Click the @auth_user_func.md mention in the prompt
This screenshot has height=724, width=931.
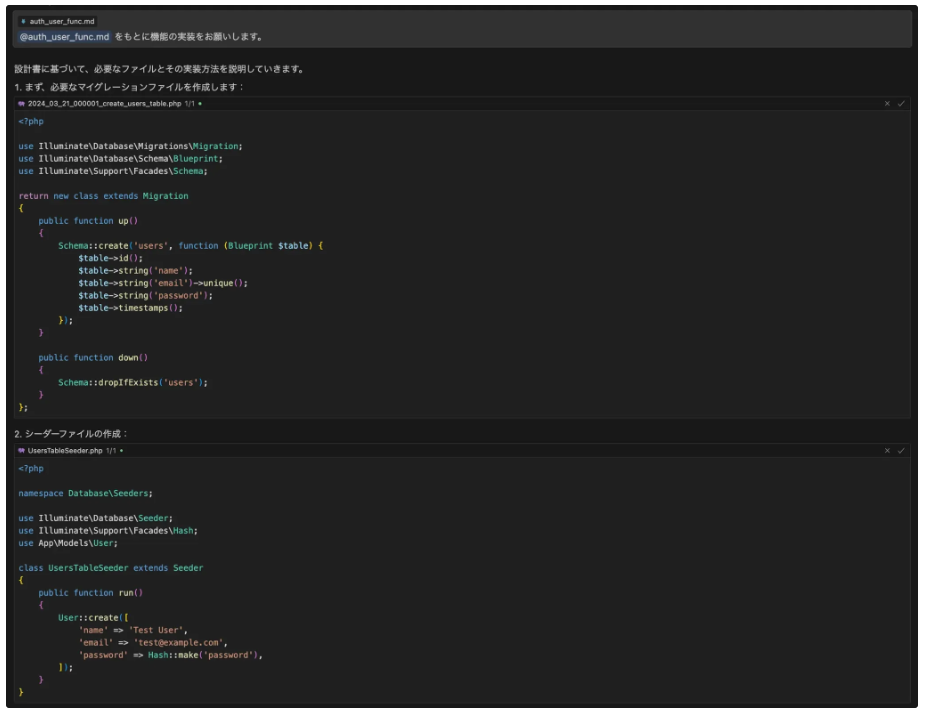[x=64, y=37]
